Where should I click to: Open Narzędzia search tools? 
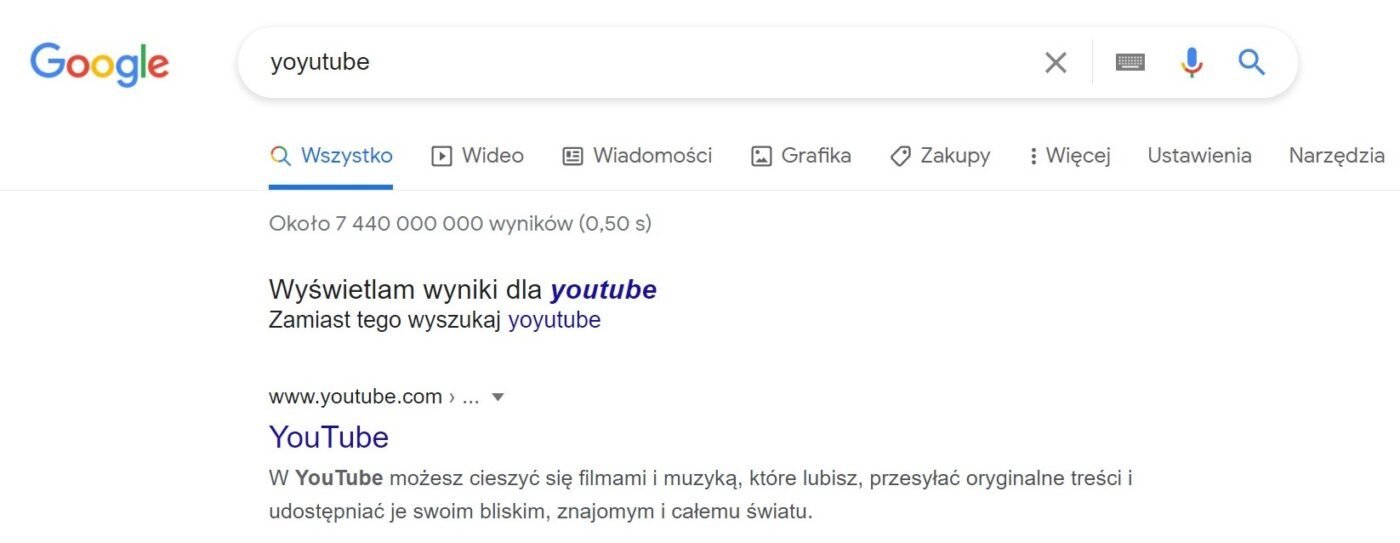1336,156
